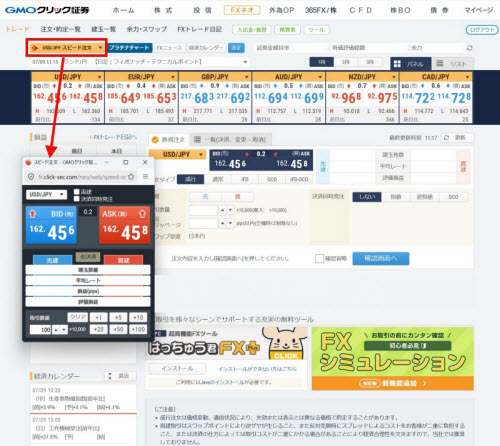Increase order quantity with the up stepper in the 新規注文 form

[x=223, y=210]
